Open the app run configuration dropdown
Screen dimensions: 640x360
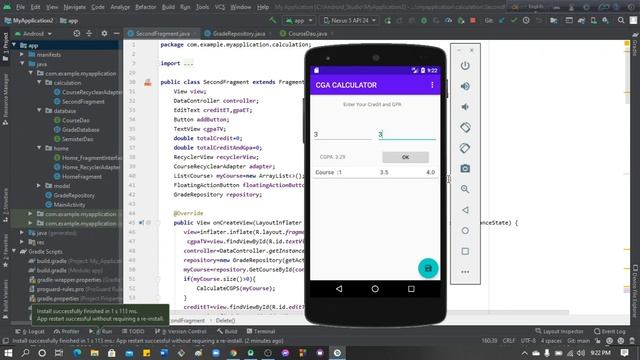click(300, 20)
